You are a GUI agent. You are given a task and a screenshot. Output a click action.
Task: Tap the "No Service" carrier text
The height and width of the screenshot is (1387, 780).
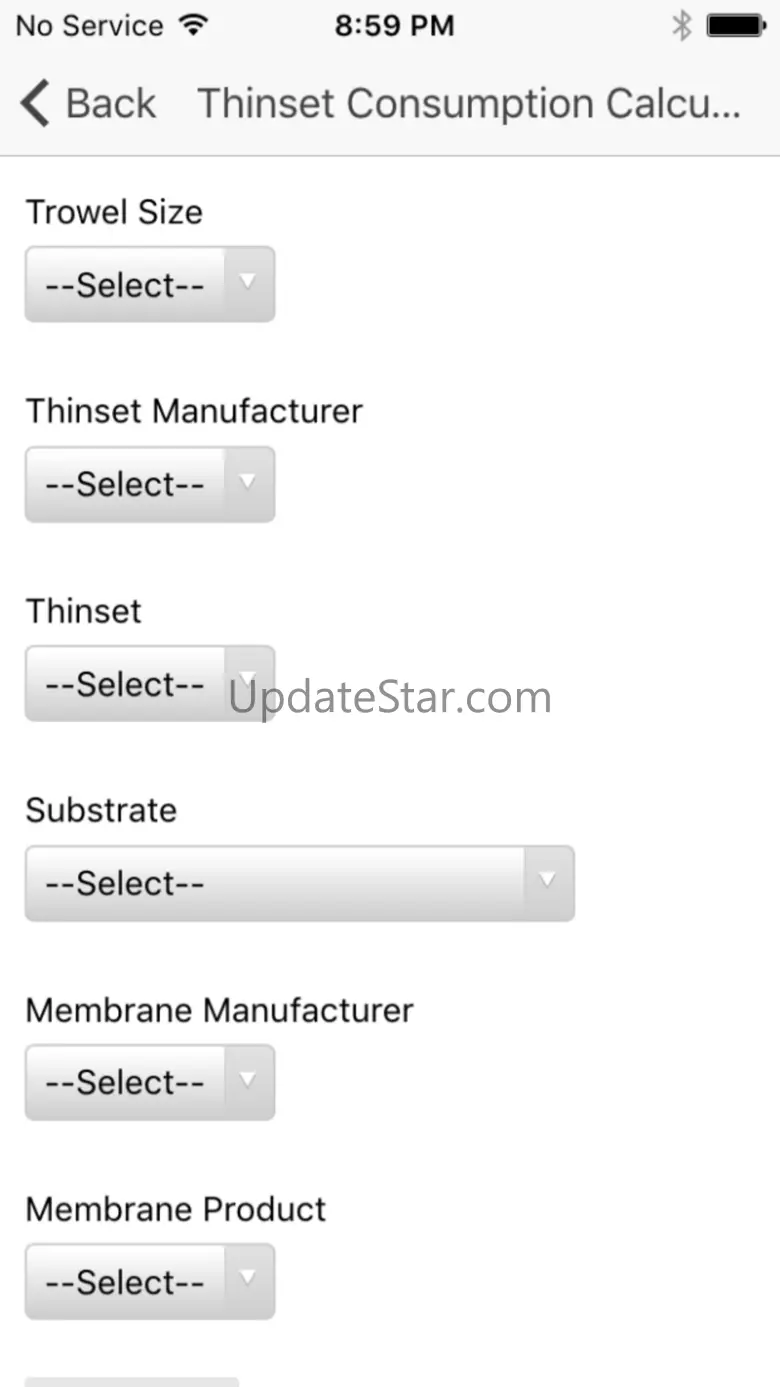click(x=89, y=26)
